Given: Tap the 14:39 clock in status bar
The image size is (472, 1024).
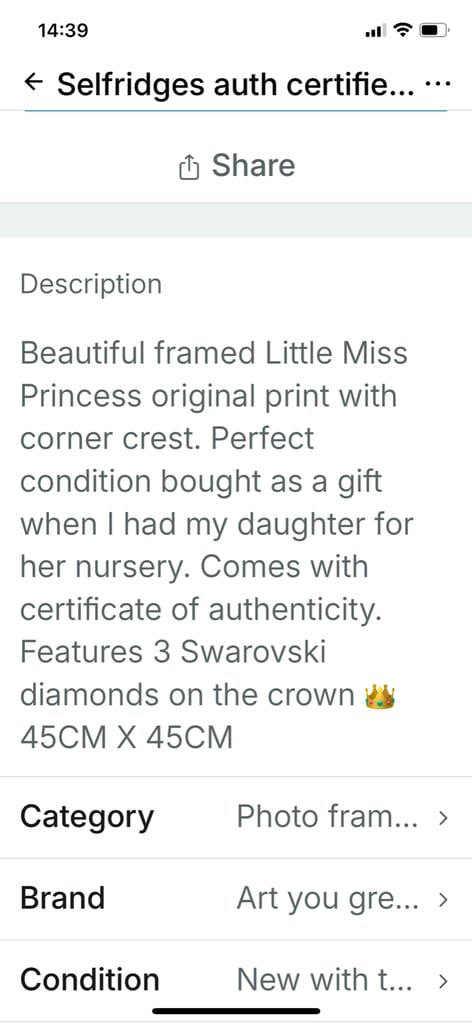Looking at the screenshot, I should pyautogui.click(x=63, y=30).
